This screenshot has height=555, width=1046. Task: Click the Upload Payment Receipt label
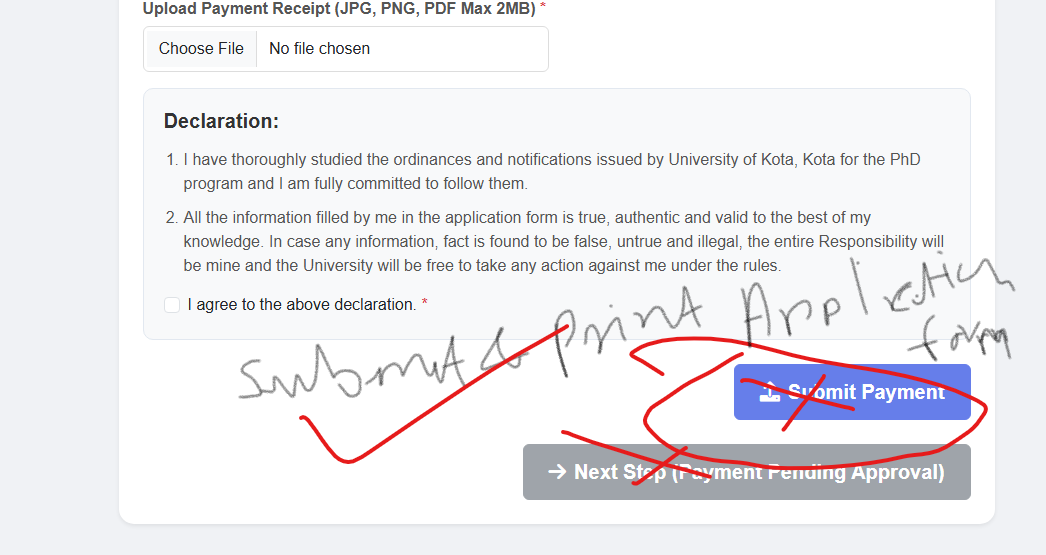[x=339, y=8]
